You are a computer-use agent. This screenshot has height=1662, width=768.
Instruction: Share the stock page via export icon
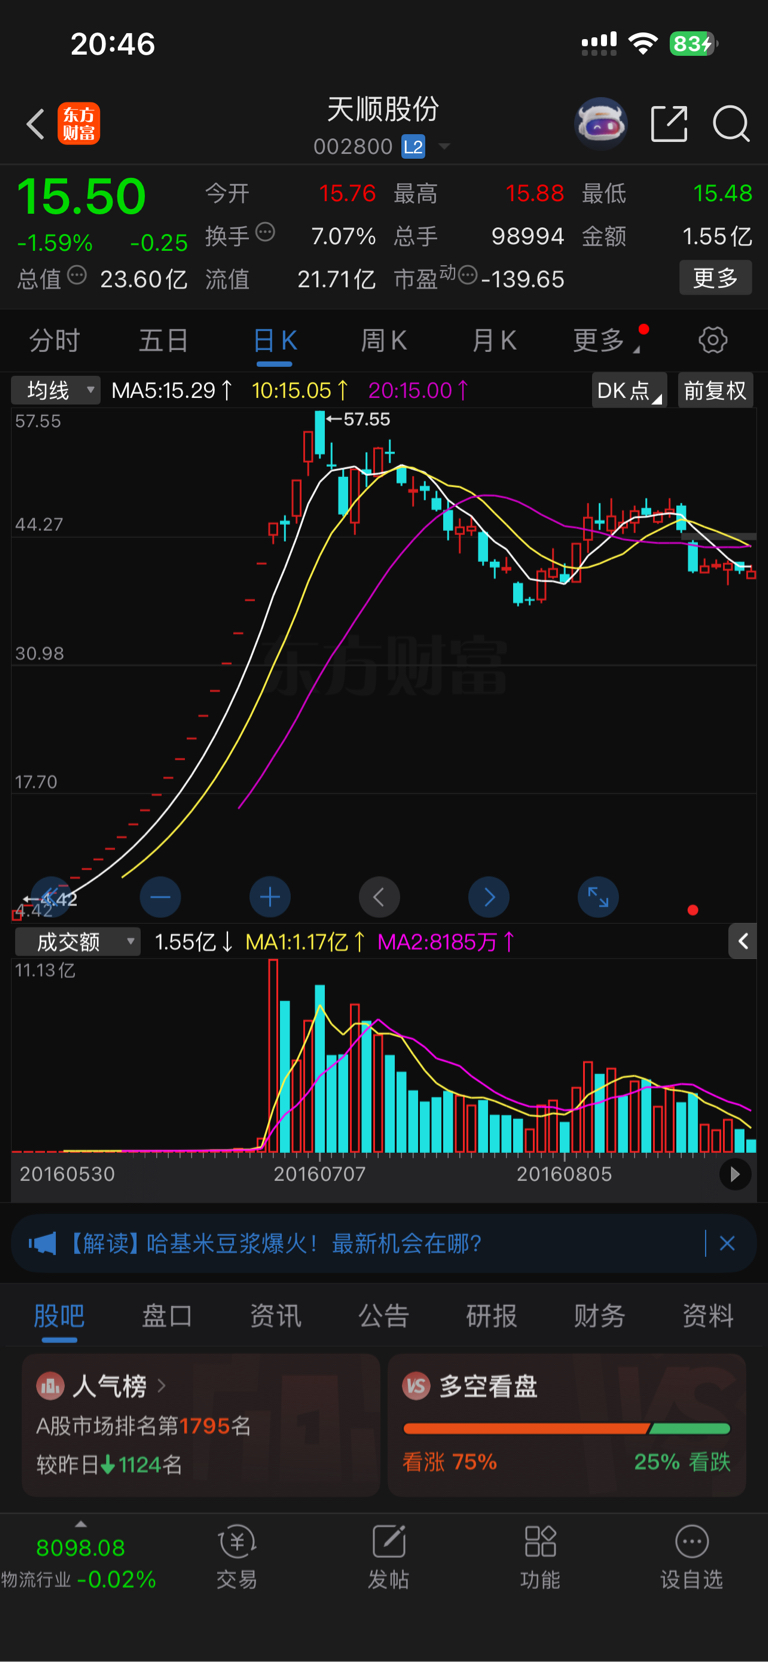tap(669, 124)
